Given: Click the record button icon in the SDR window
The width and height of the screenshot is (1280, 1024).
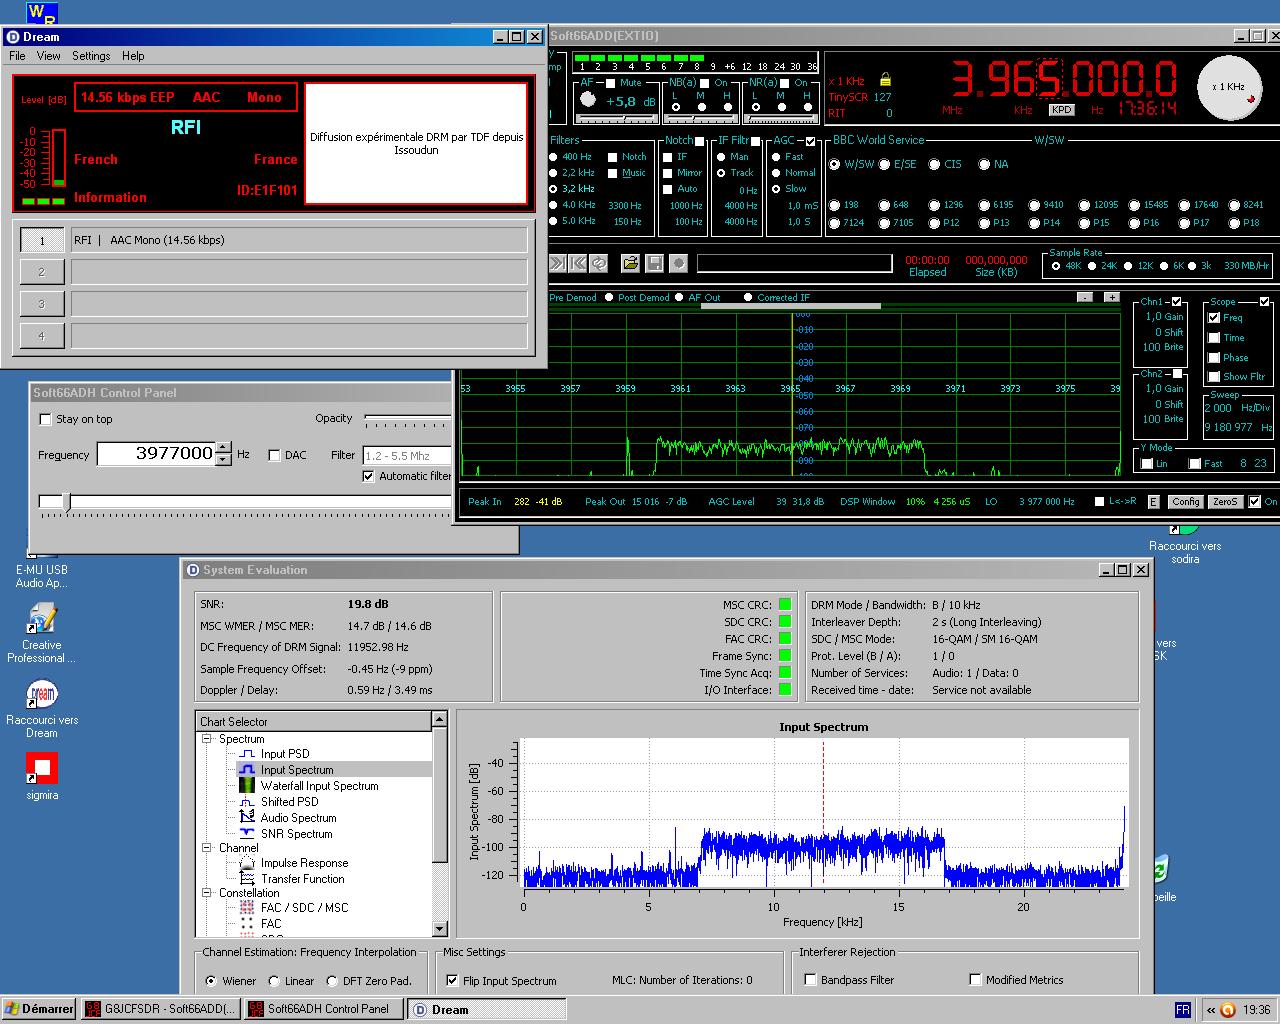Looking at the screenshot, I should 678,263.
